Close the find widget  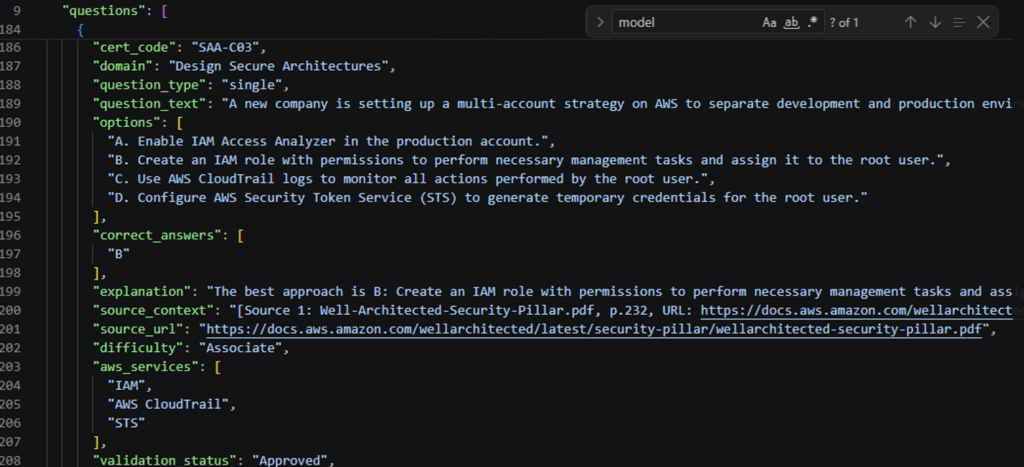click(x=983, y=22)
